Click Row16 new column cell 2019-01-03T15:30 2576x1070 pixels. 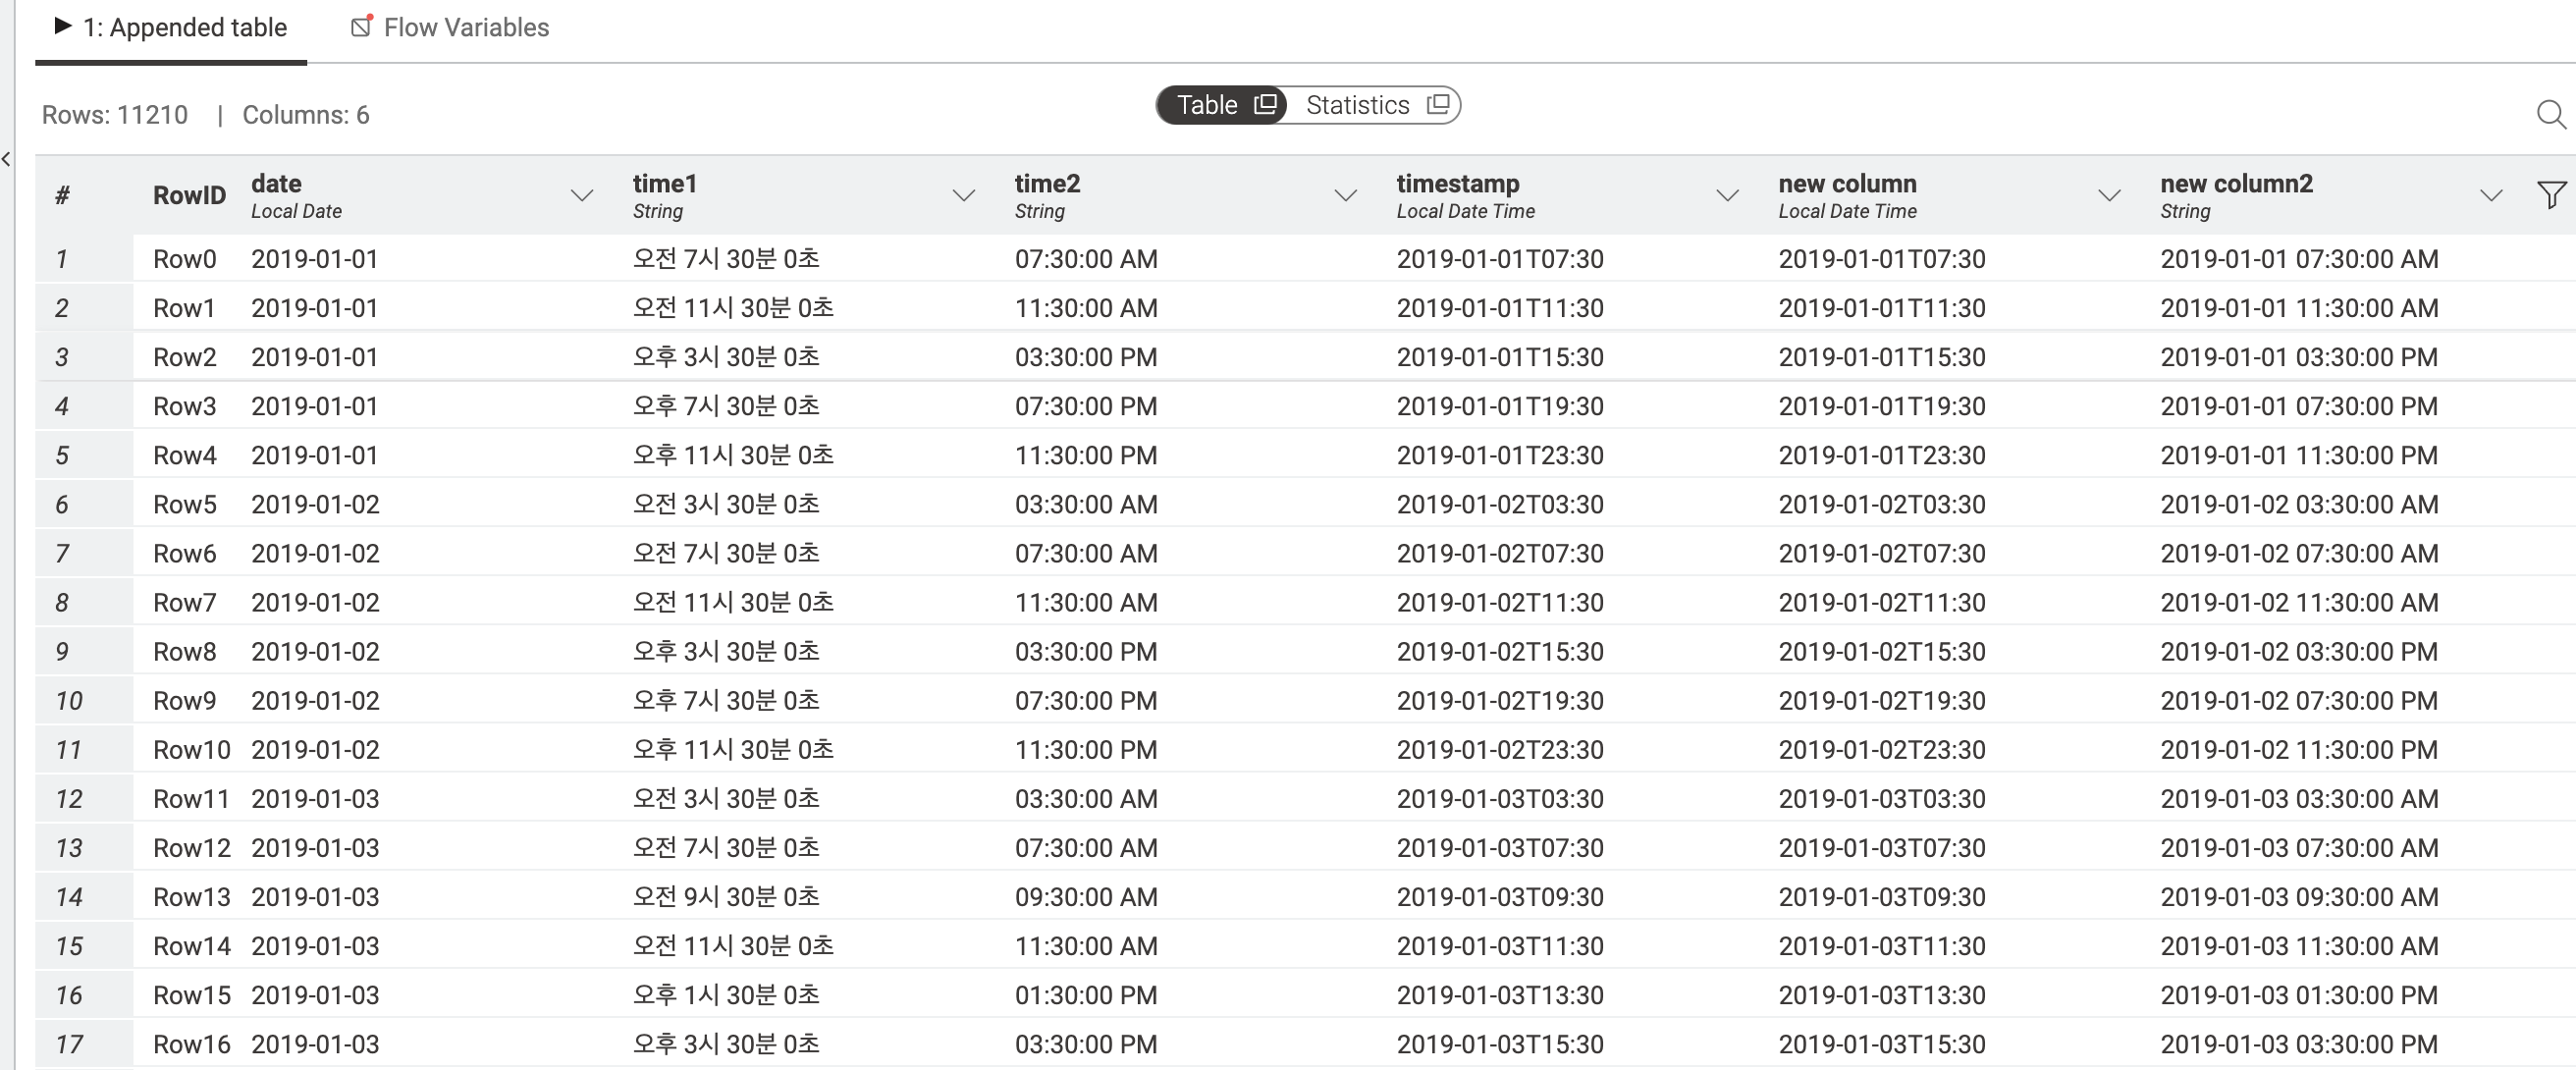tap(1882, 1044)
